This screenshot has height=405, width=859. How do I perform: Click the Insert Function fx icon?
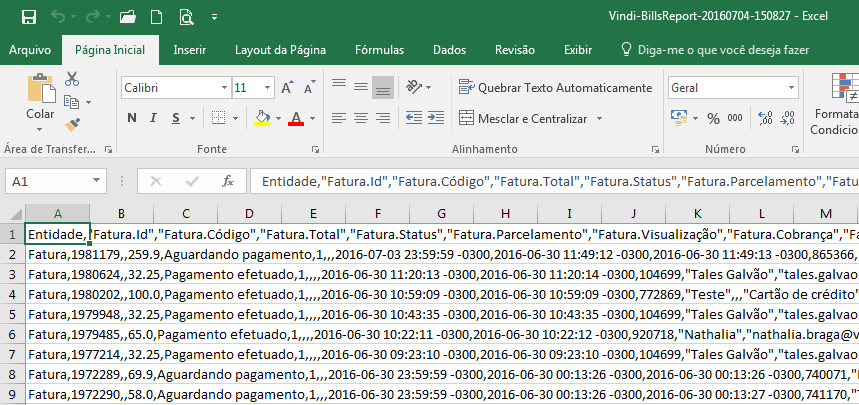pos(228,182)
